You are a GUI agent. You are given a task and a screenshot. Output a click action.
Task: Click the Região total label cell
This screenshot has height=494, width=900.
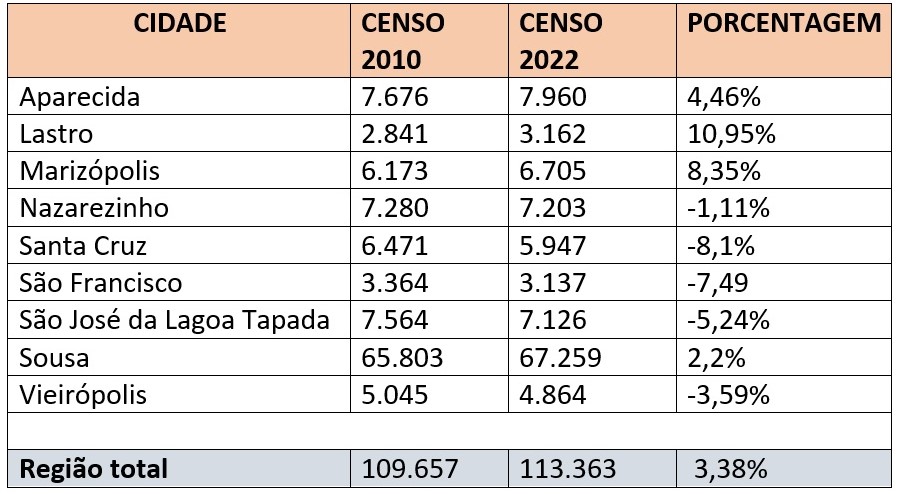94,469
